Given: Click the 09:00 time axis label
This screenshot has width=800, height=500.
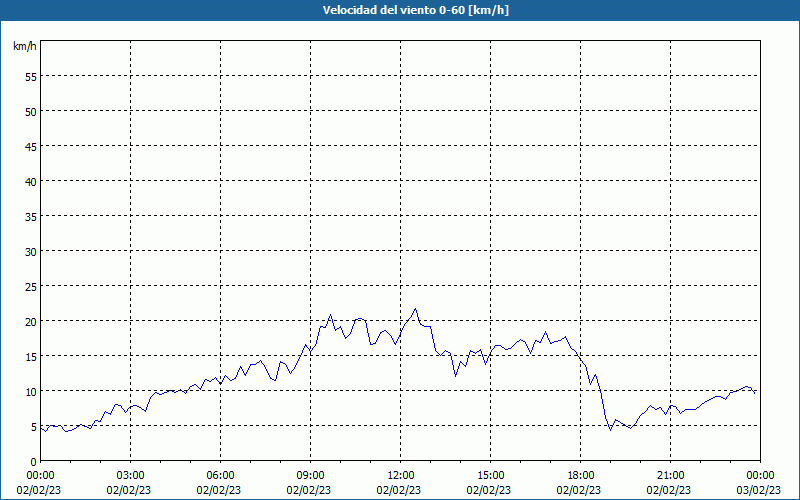Looking at the screenshot, I should tap(310, 475).
